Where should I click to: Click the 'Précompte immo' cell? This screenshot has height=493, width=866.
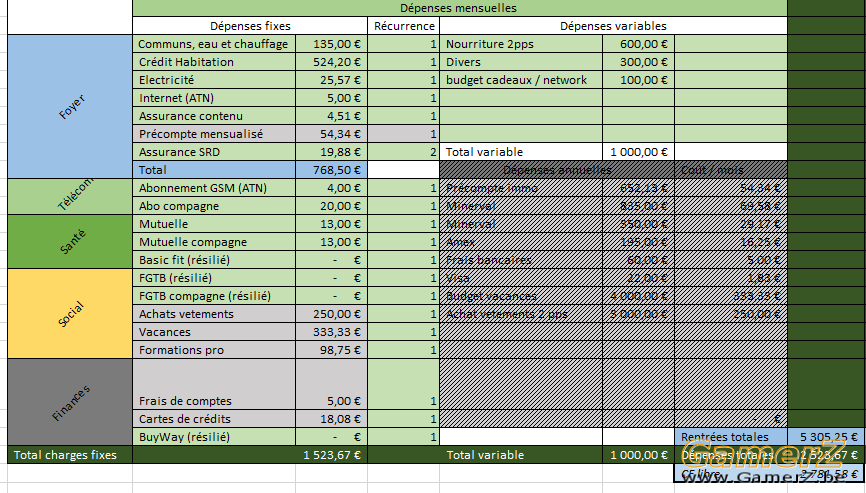[521, 188]
